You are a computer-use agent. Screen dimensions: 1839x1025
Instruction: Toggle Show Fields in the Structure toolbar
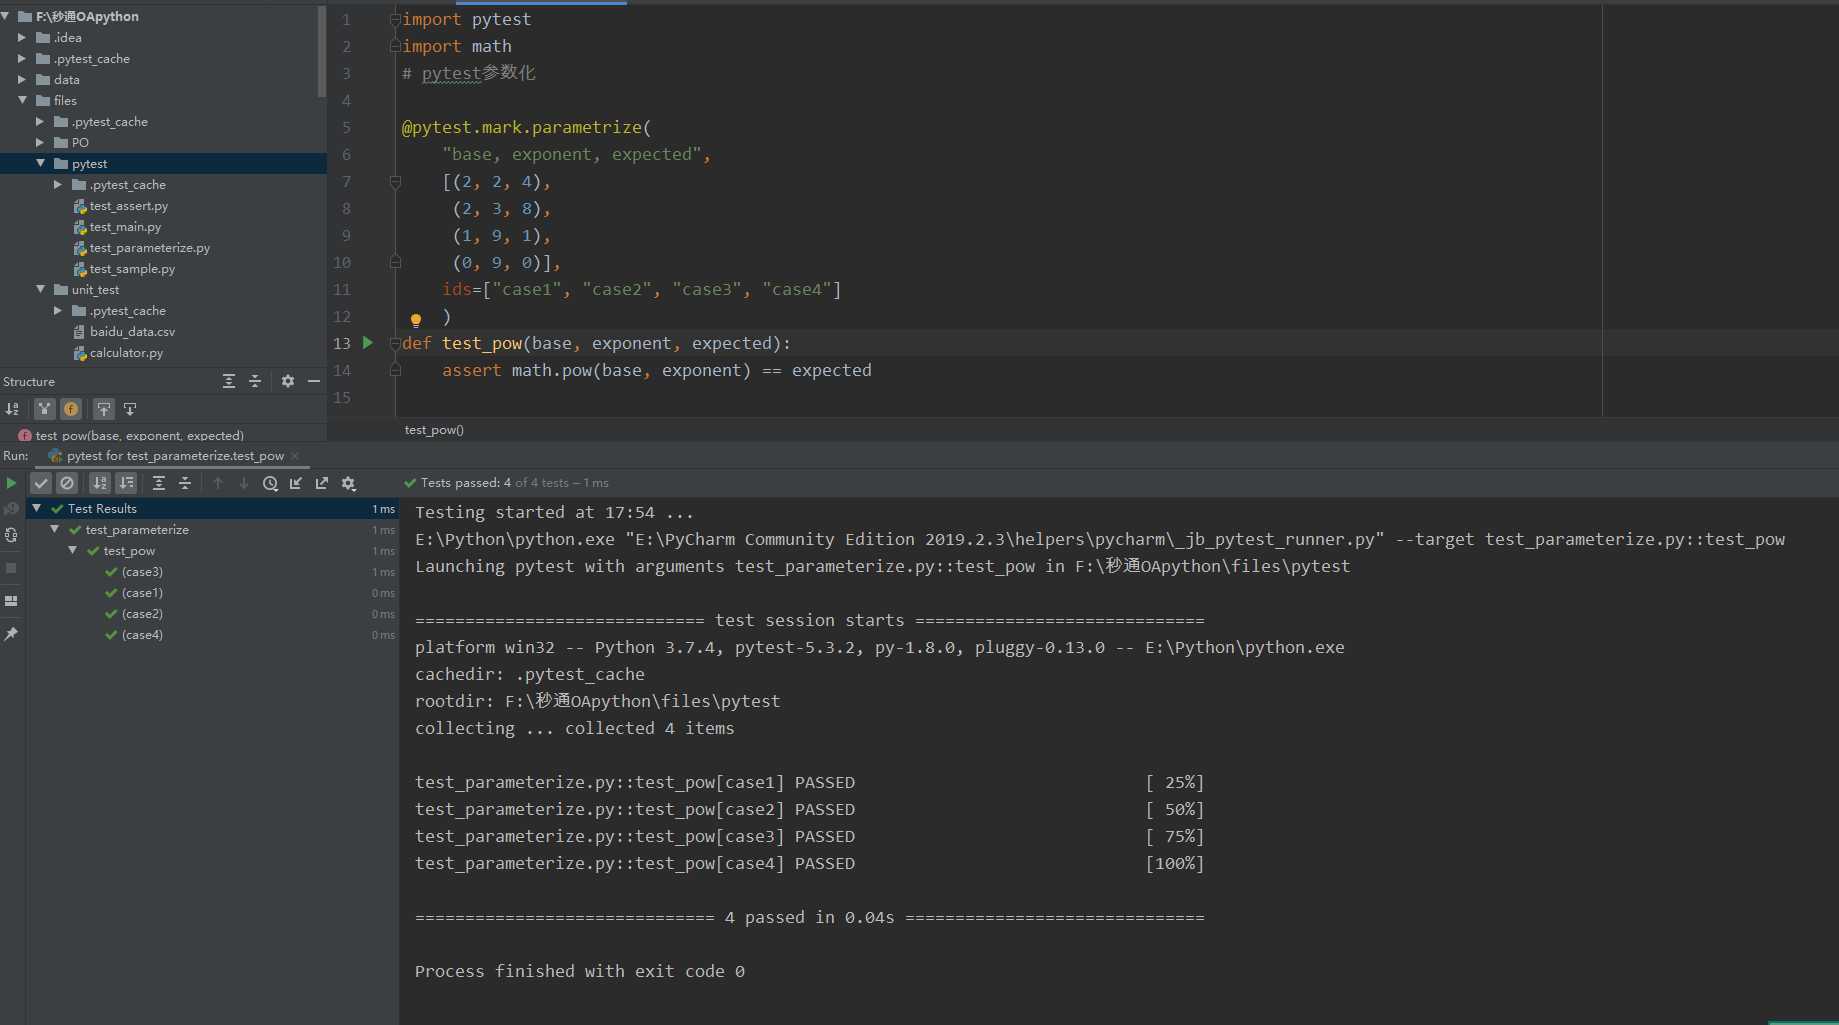point(71,409)
